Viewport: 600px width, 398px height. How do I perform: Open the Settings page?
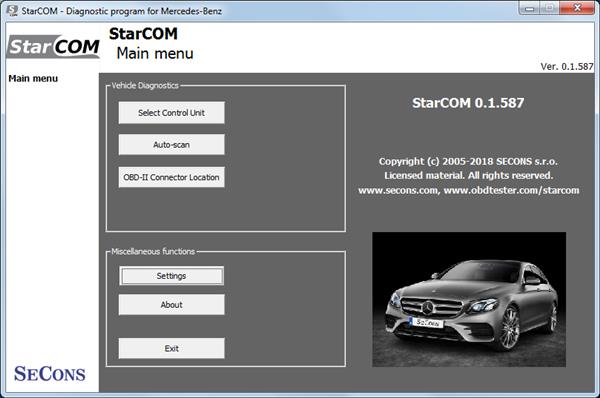pyautogui.click(x=171, y=276)
